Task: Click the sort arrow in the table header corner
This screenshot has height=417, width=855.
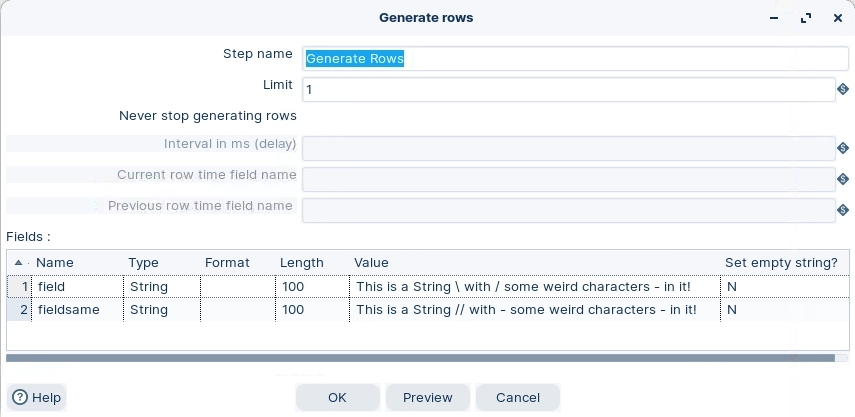Action: point(19,262)
